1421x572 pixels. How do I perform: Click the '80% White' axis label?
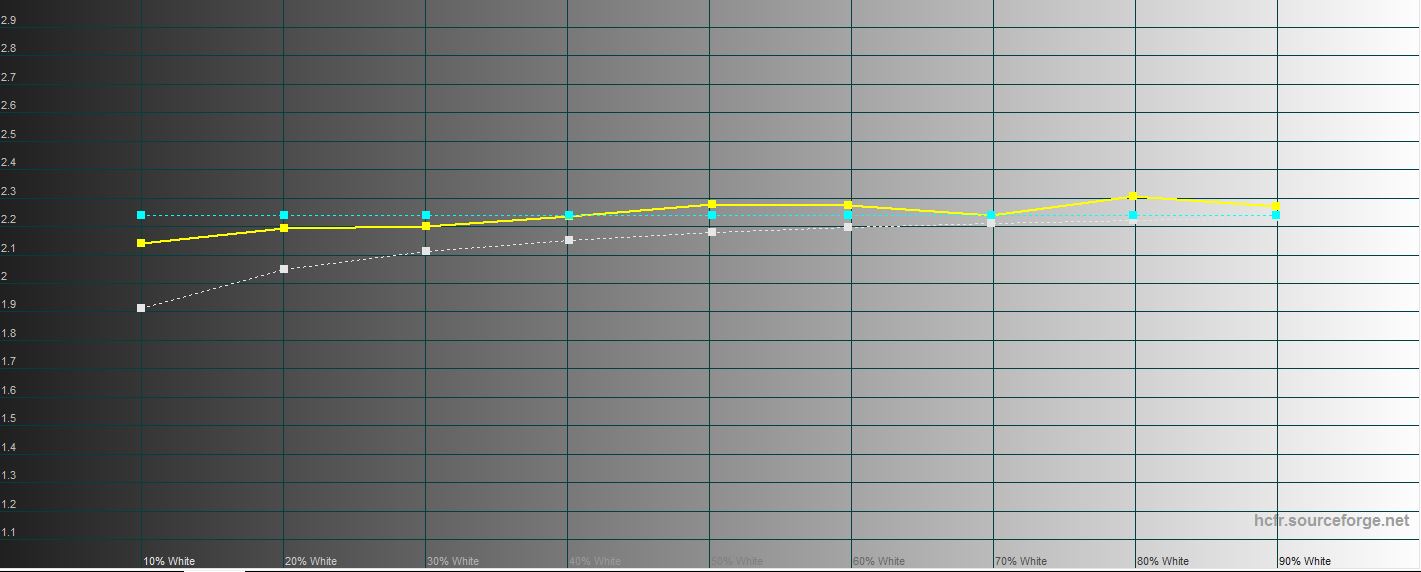coord(1164,561)
